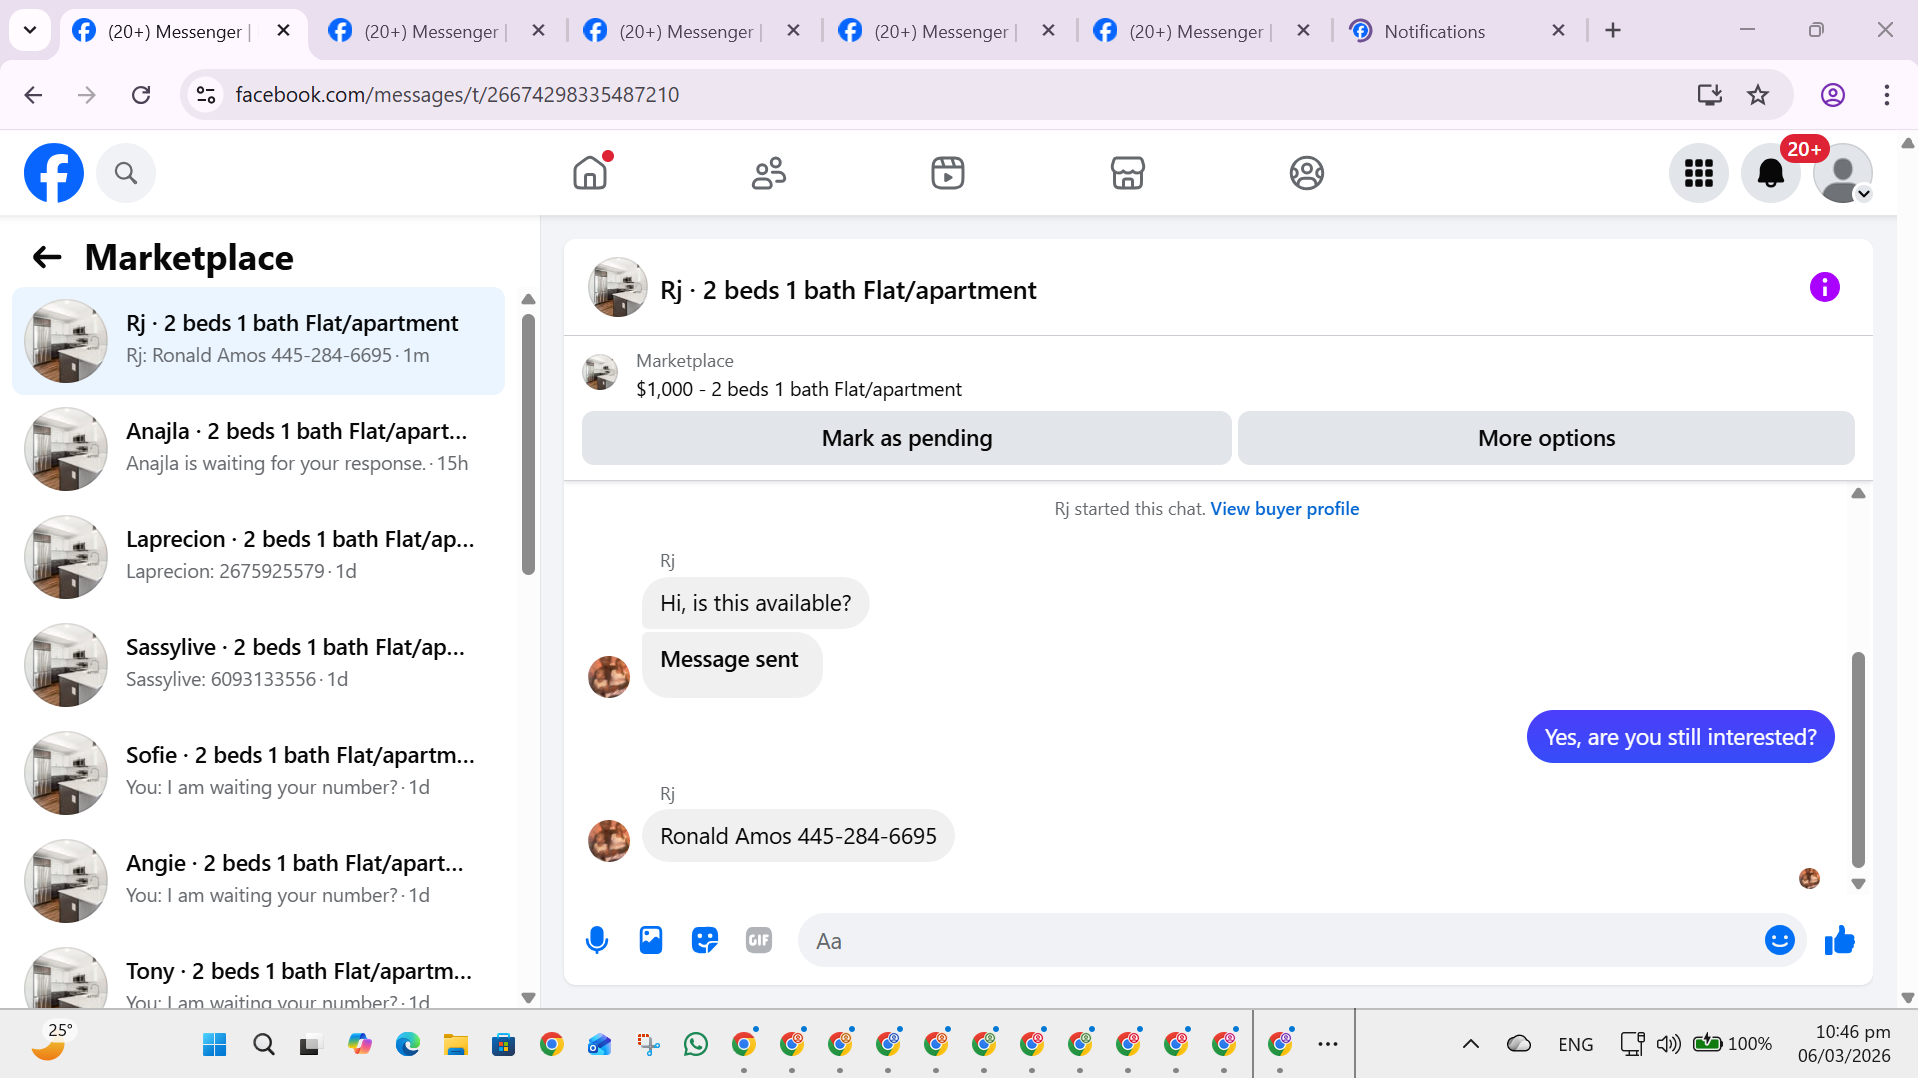Switch to the fifth Messenger tab
The height and width of the screenshot is (1078, 1918).
[x=1203, y=31]
